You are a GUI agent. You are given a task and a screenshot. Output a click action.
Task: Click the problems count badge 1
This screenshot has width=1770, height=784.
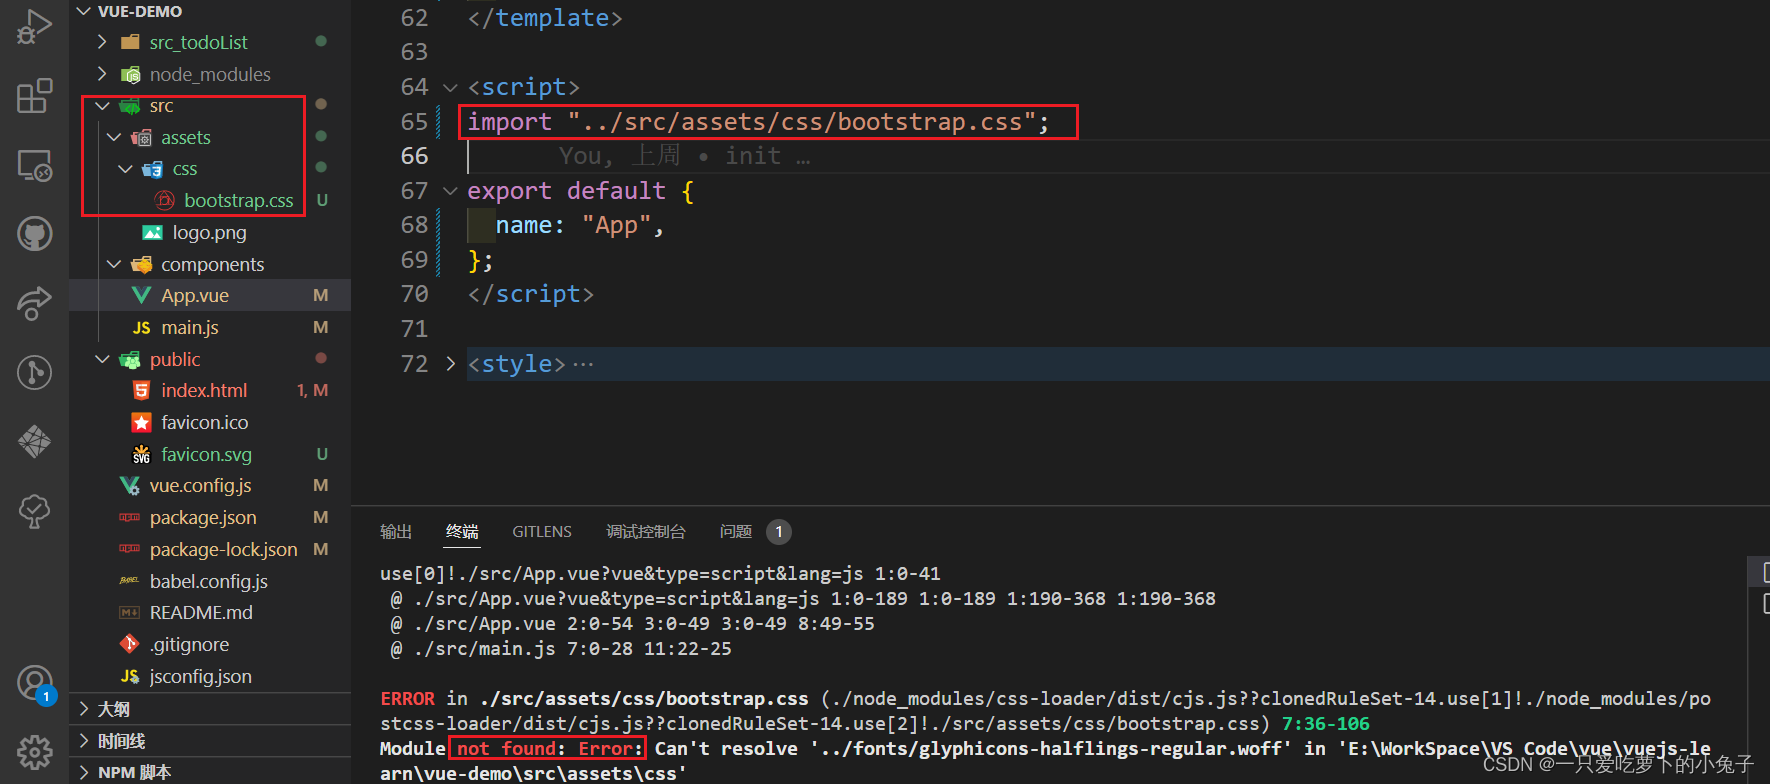pos(779,532)
